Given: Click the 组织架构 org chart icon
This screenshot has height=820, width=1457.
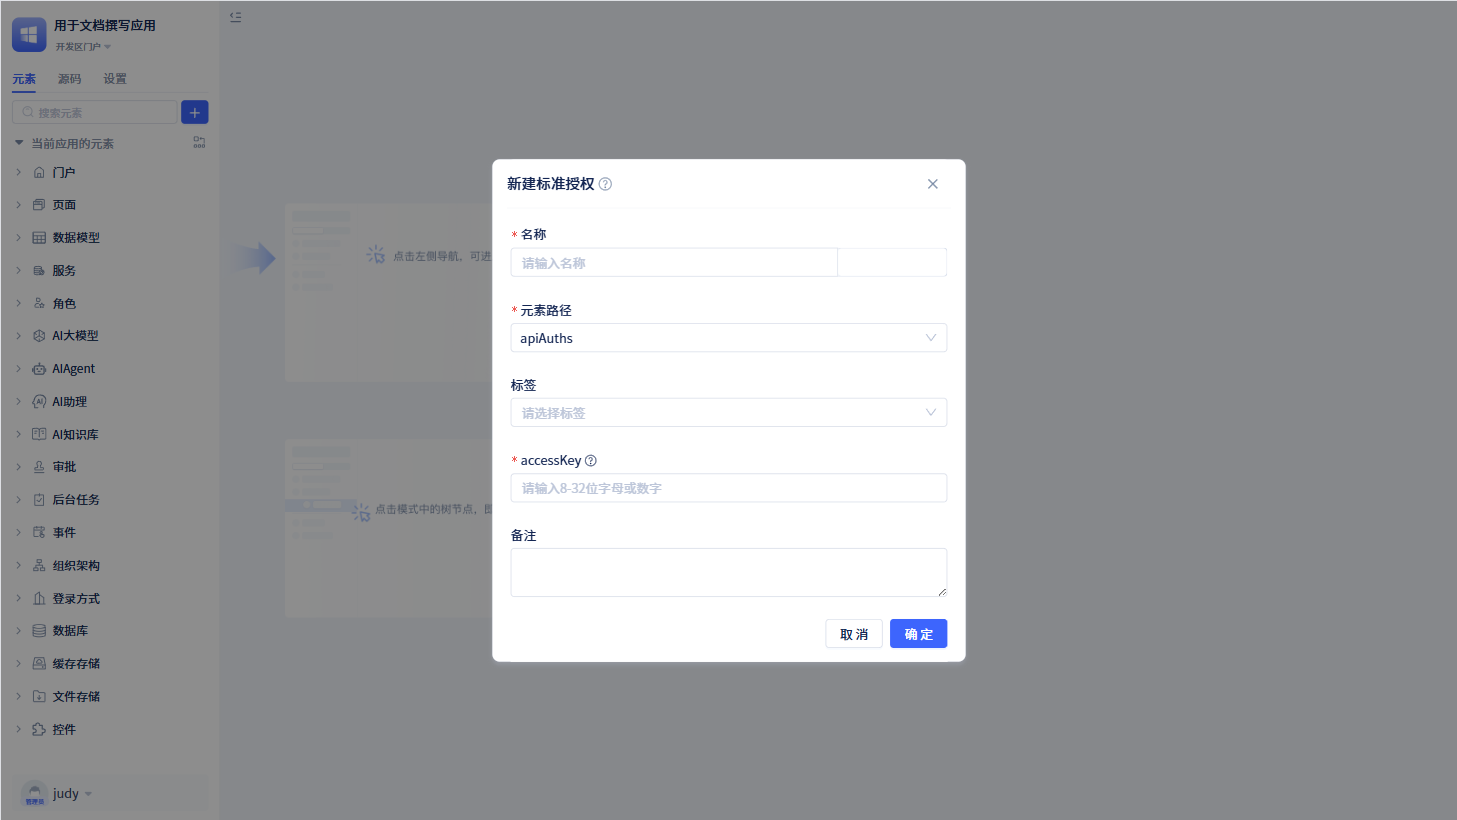Looking at the screenshot, I should [x=39, y=566].
